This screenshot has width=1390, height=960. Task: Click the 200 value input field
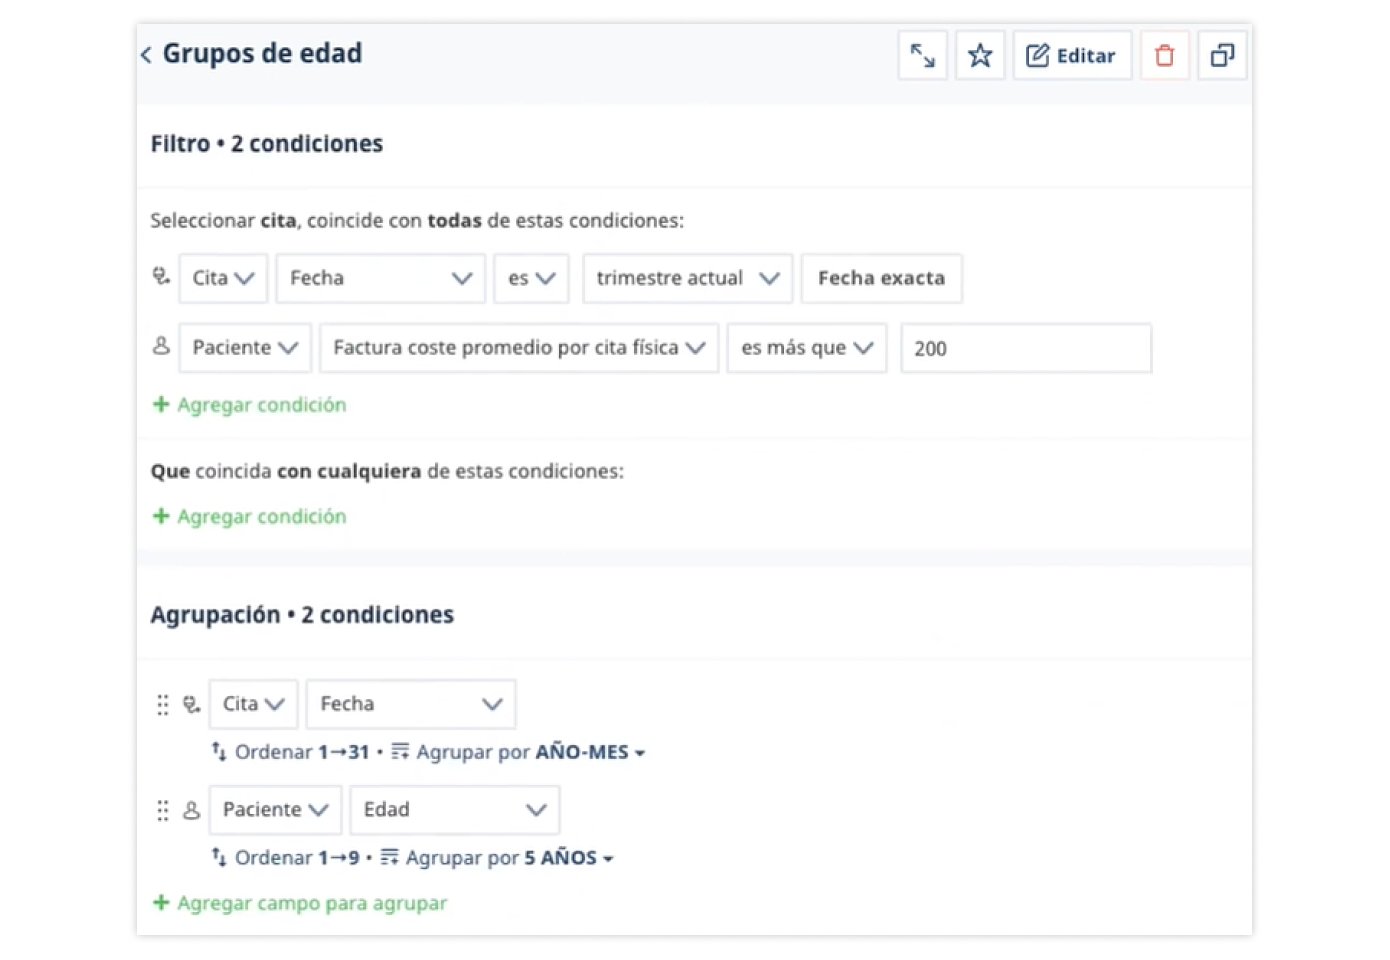click(1025, 348)
